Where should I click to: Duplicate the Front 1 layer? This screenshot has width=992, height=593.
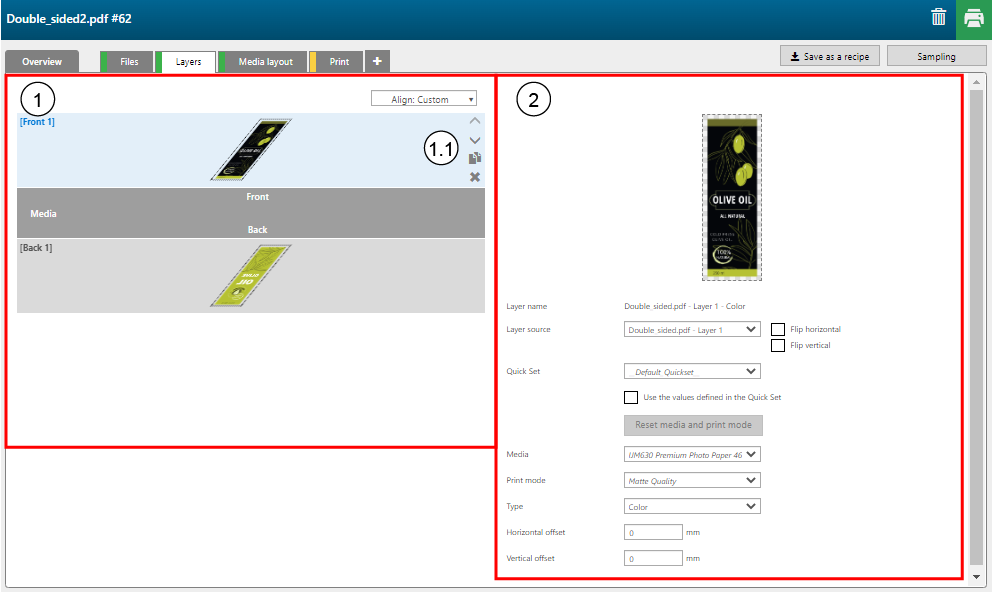pos(475,158)
